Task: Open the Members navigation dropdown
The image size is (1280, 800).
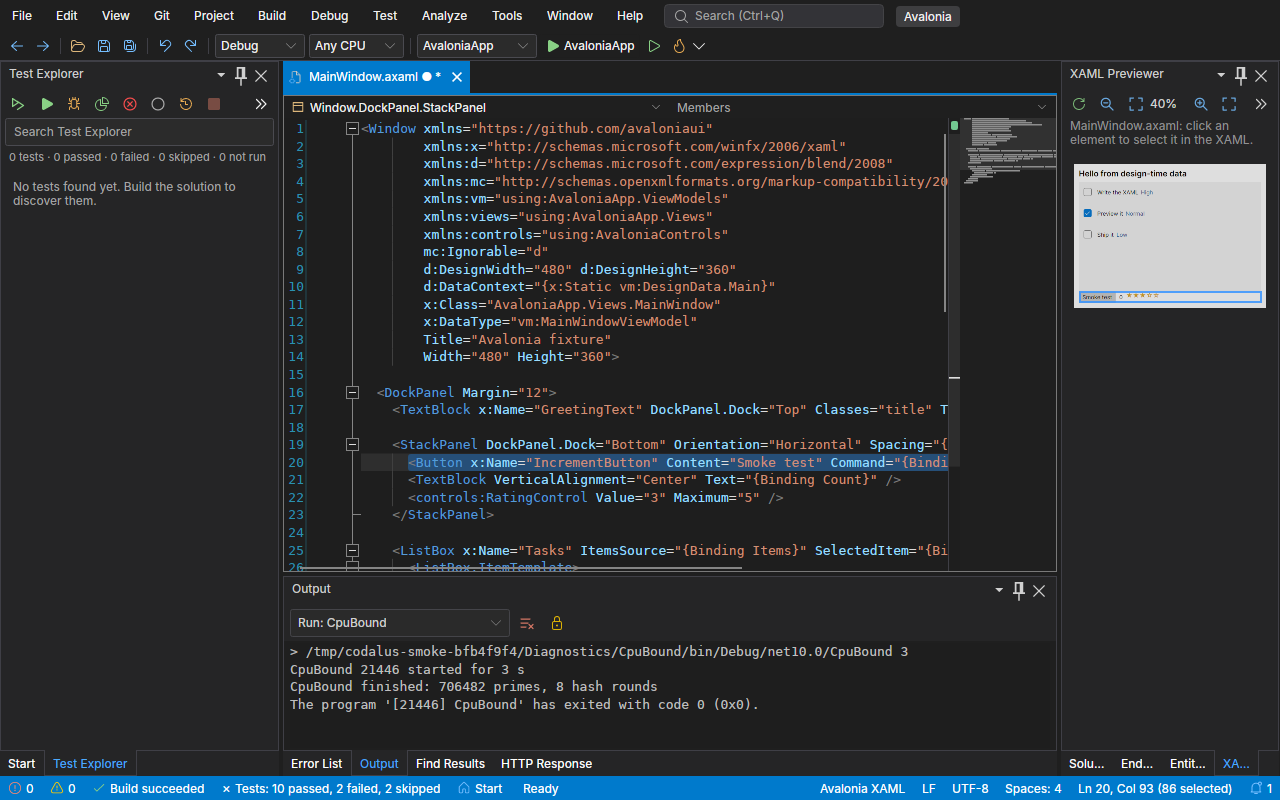Action: pos(861,107)
